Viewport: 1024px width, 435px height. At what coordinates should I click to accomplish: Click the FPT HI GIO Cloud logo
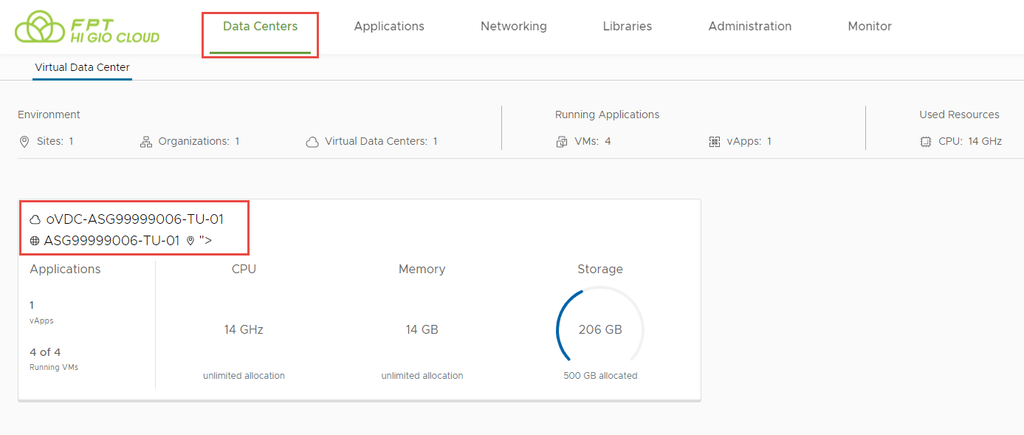point(87,27)
